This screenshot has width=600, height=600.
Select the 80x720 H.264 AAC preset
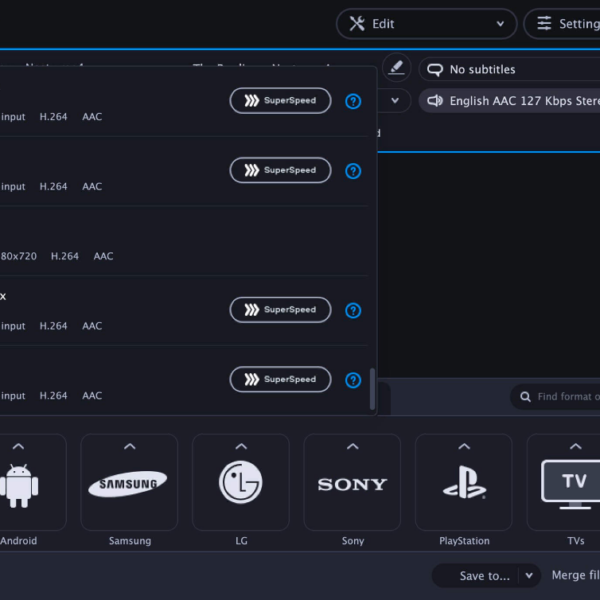pos(150,242)
